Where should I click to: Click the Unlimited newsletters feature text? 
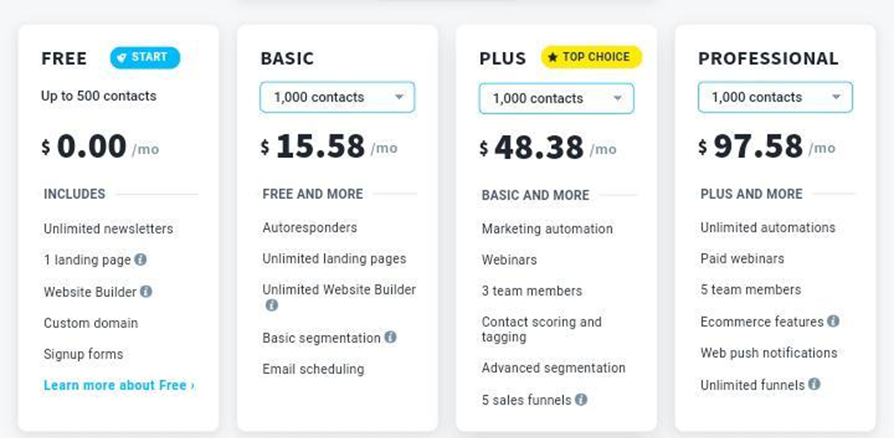tap(108, 229)
